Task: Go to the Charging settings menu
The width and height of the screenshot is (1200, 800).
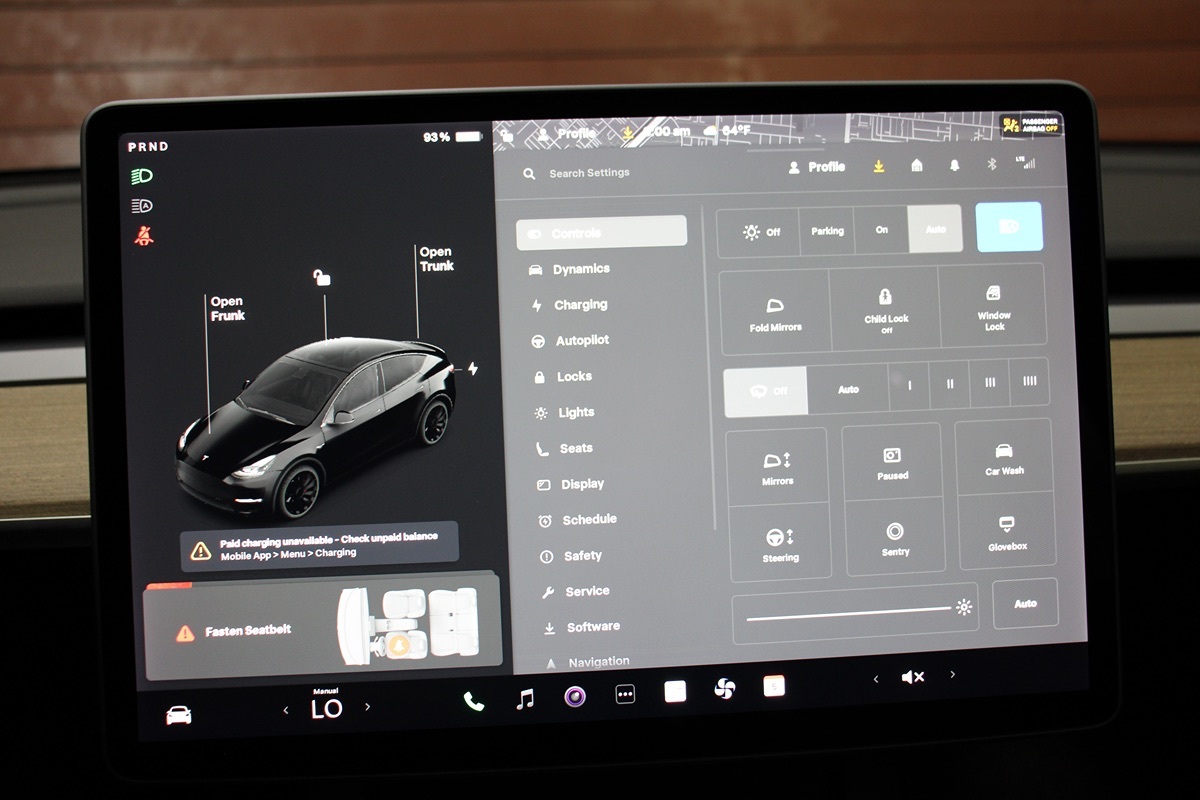Action: pyautogui.click(x=580, y=305)
